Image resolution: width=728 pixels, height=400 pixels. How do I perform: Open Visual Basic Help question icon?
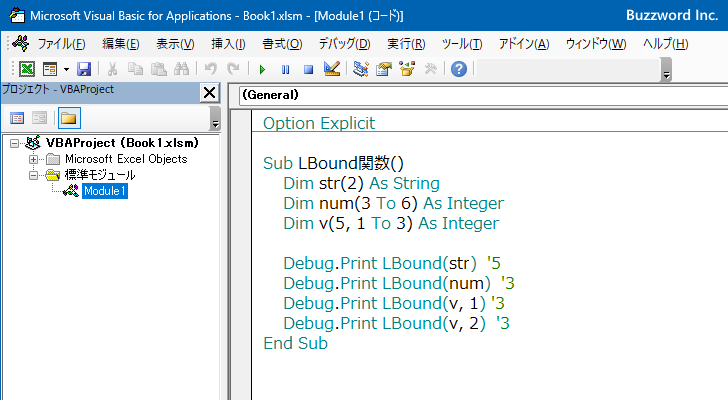point(459,69)
